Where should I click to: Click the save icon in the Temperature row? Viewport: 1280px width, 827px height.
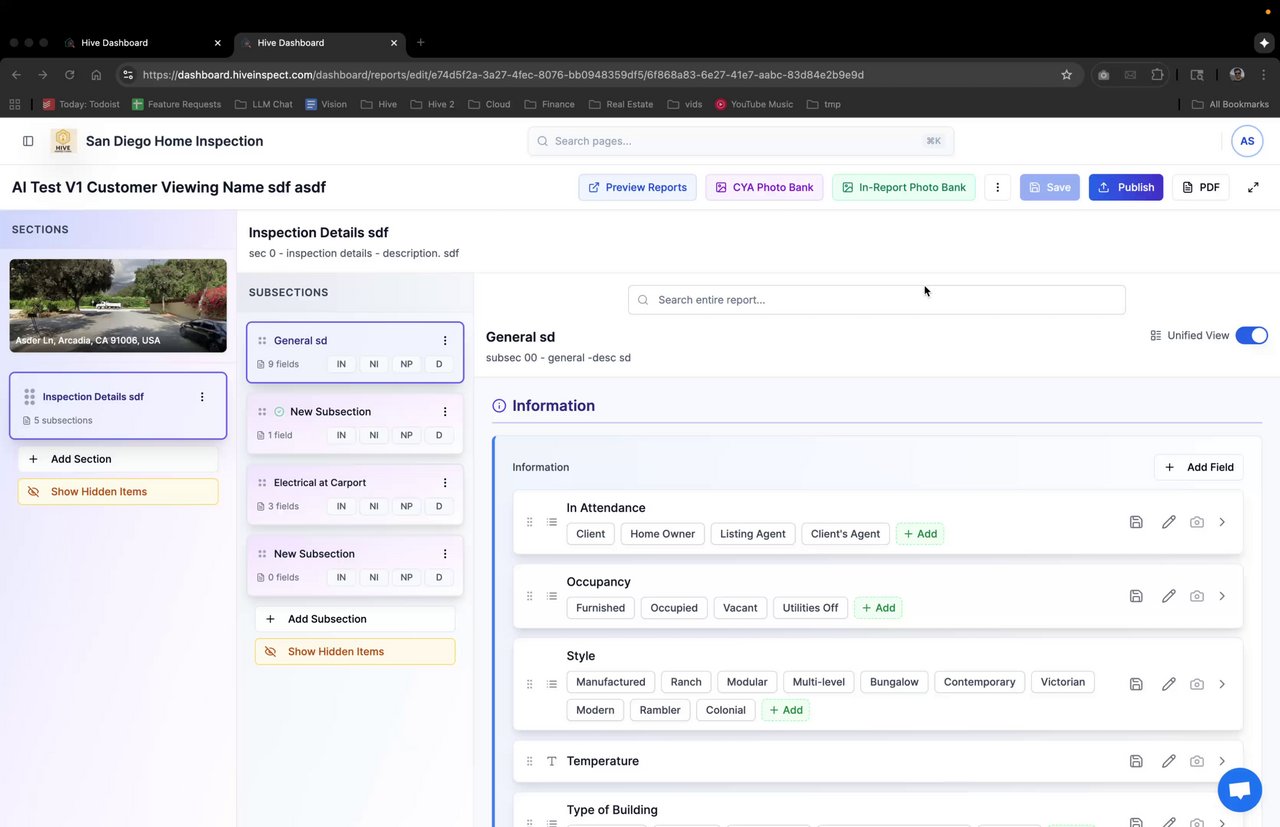[1136, 761]
